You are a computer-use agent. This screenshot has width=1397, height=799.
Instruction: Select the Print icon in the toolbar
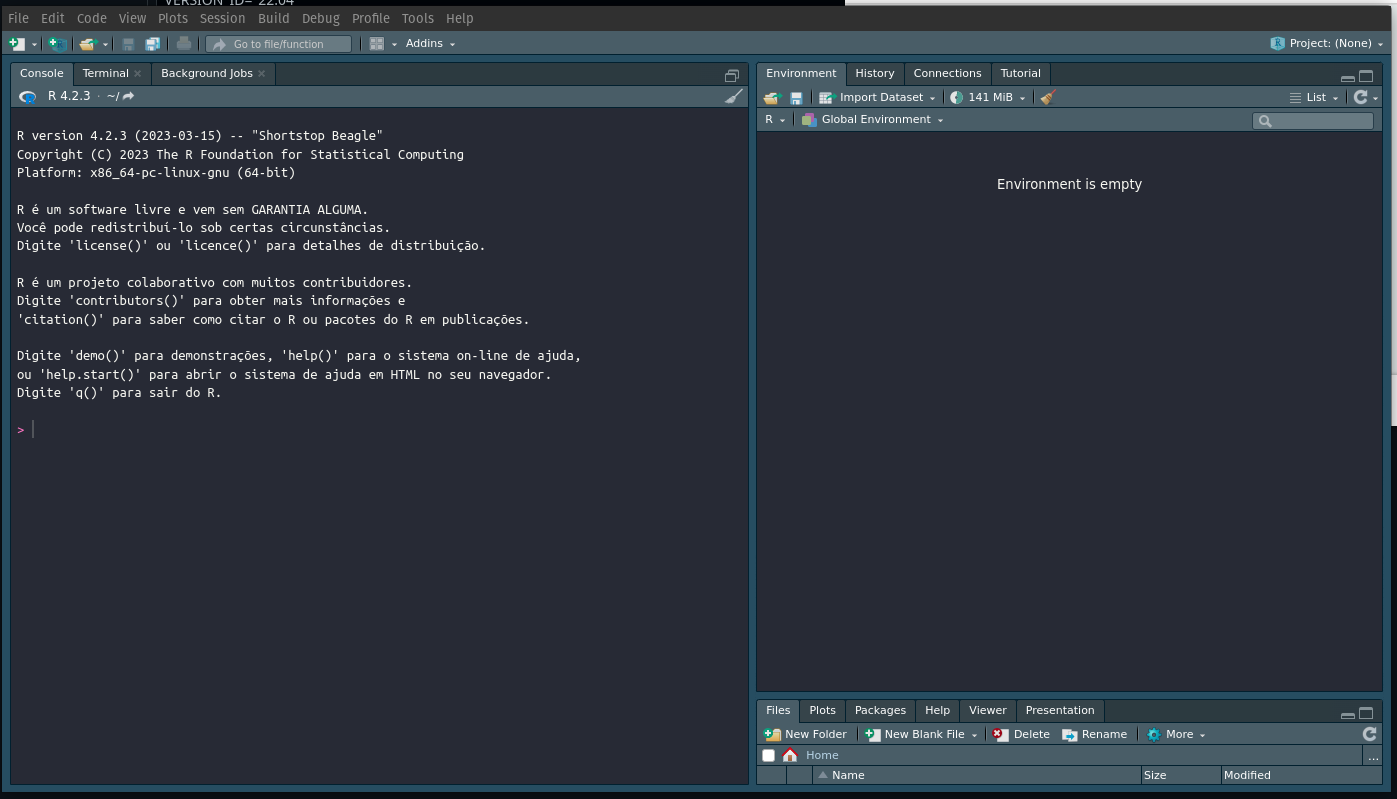pyautogui.click(x=184, y=43)
